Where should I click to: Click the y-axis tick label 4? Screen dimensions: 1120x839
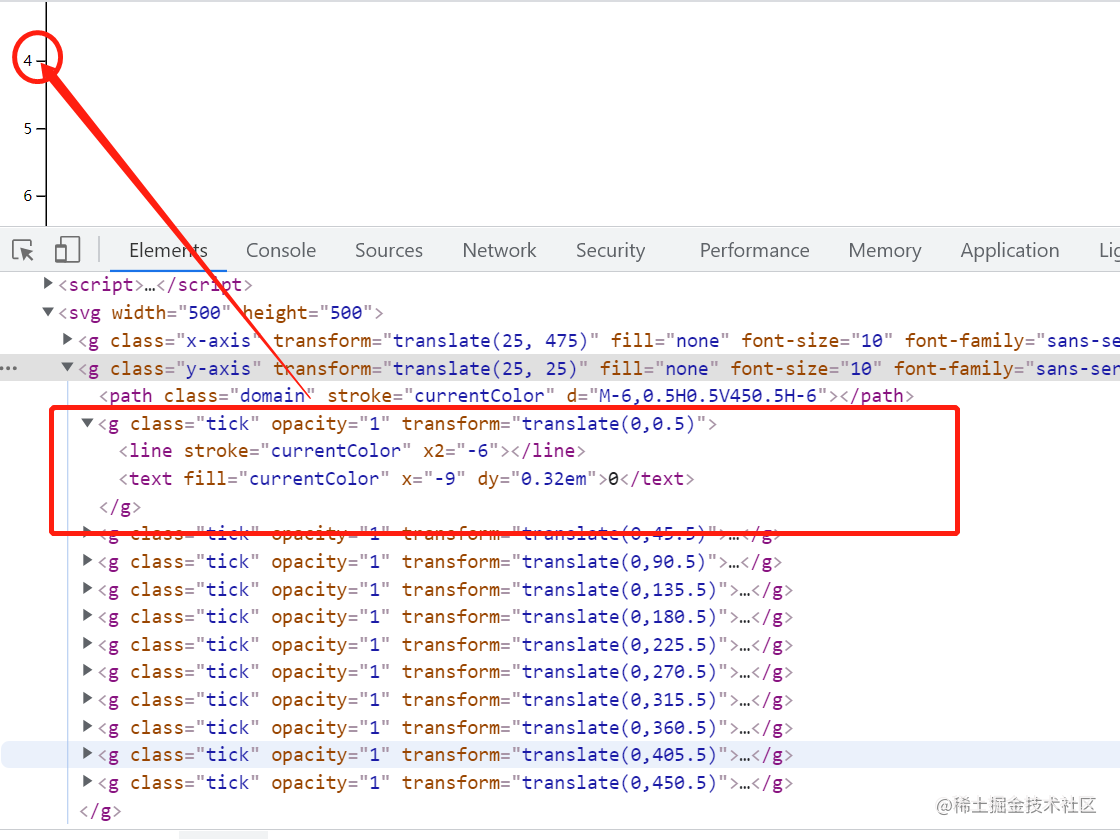pyautogui.click(x=28, y=61)
